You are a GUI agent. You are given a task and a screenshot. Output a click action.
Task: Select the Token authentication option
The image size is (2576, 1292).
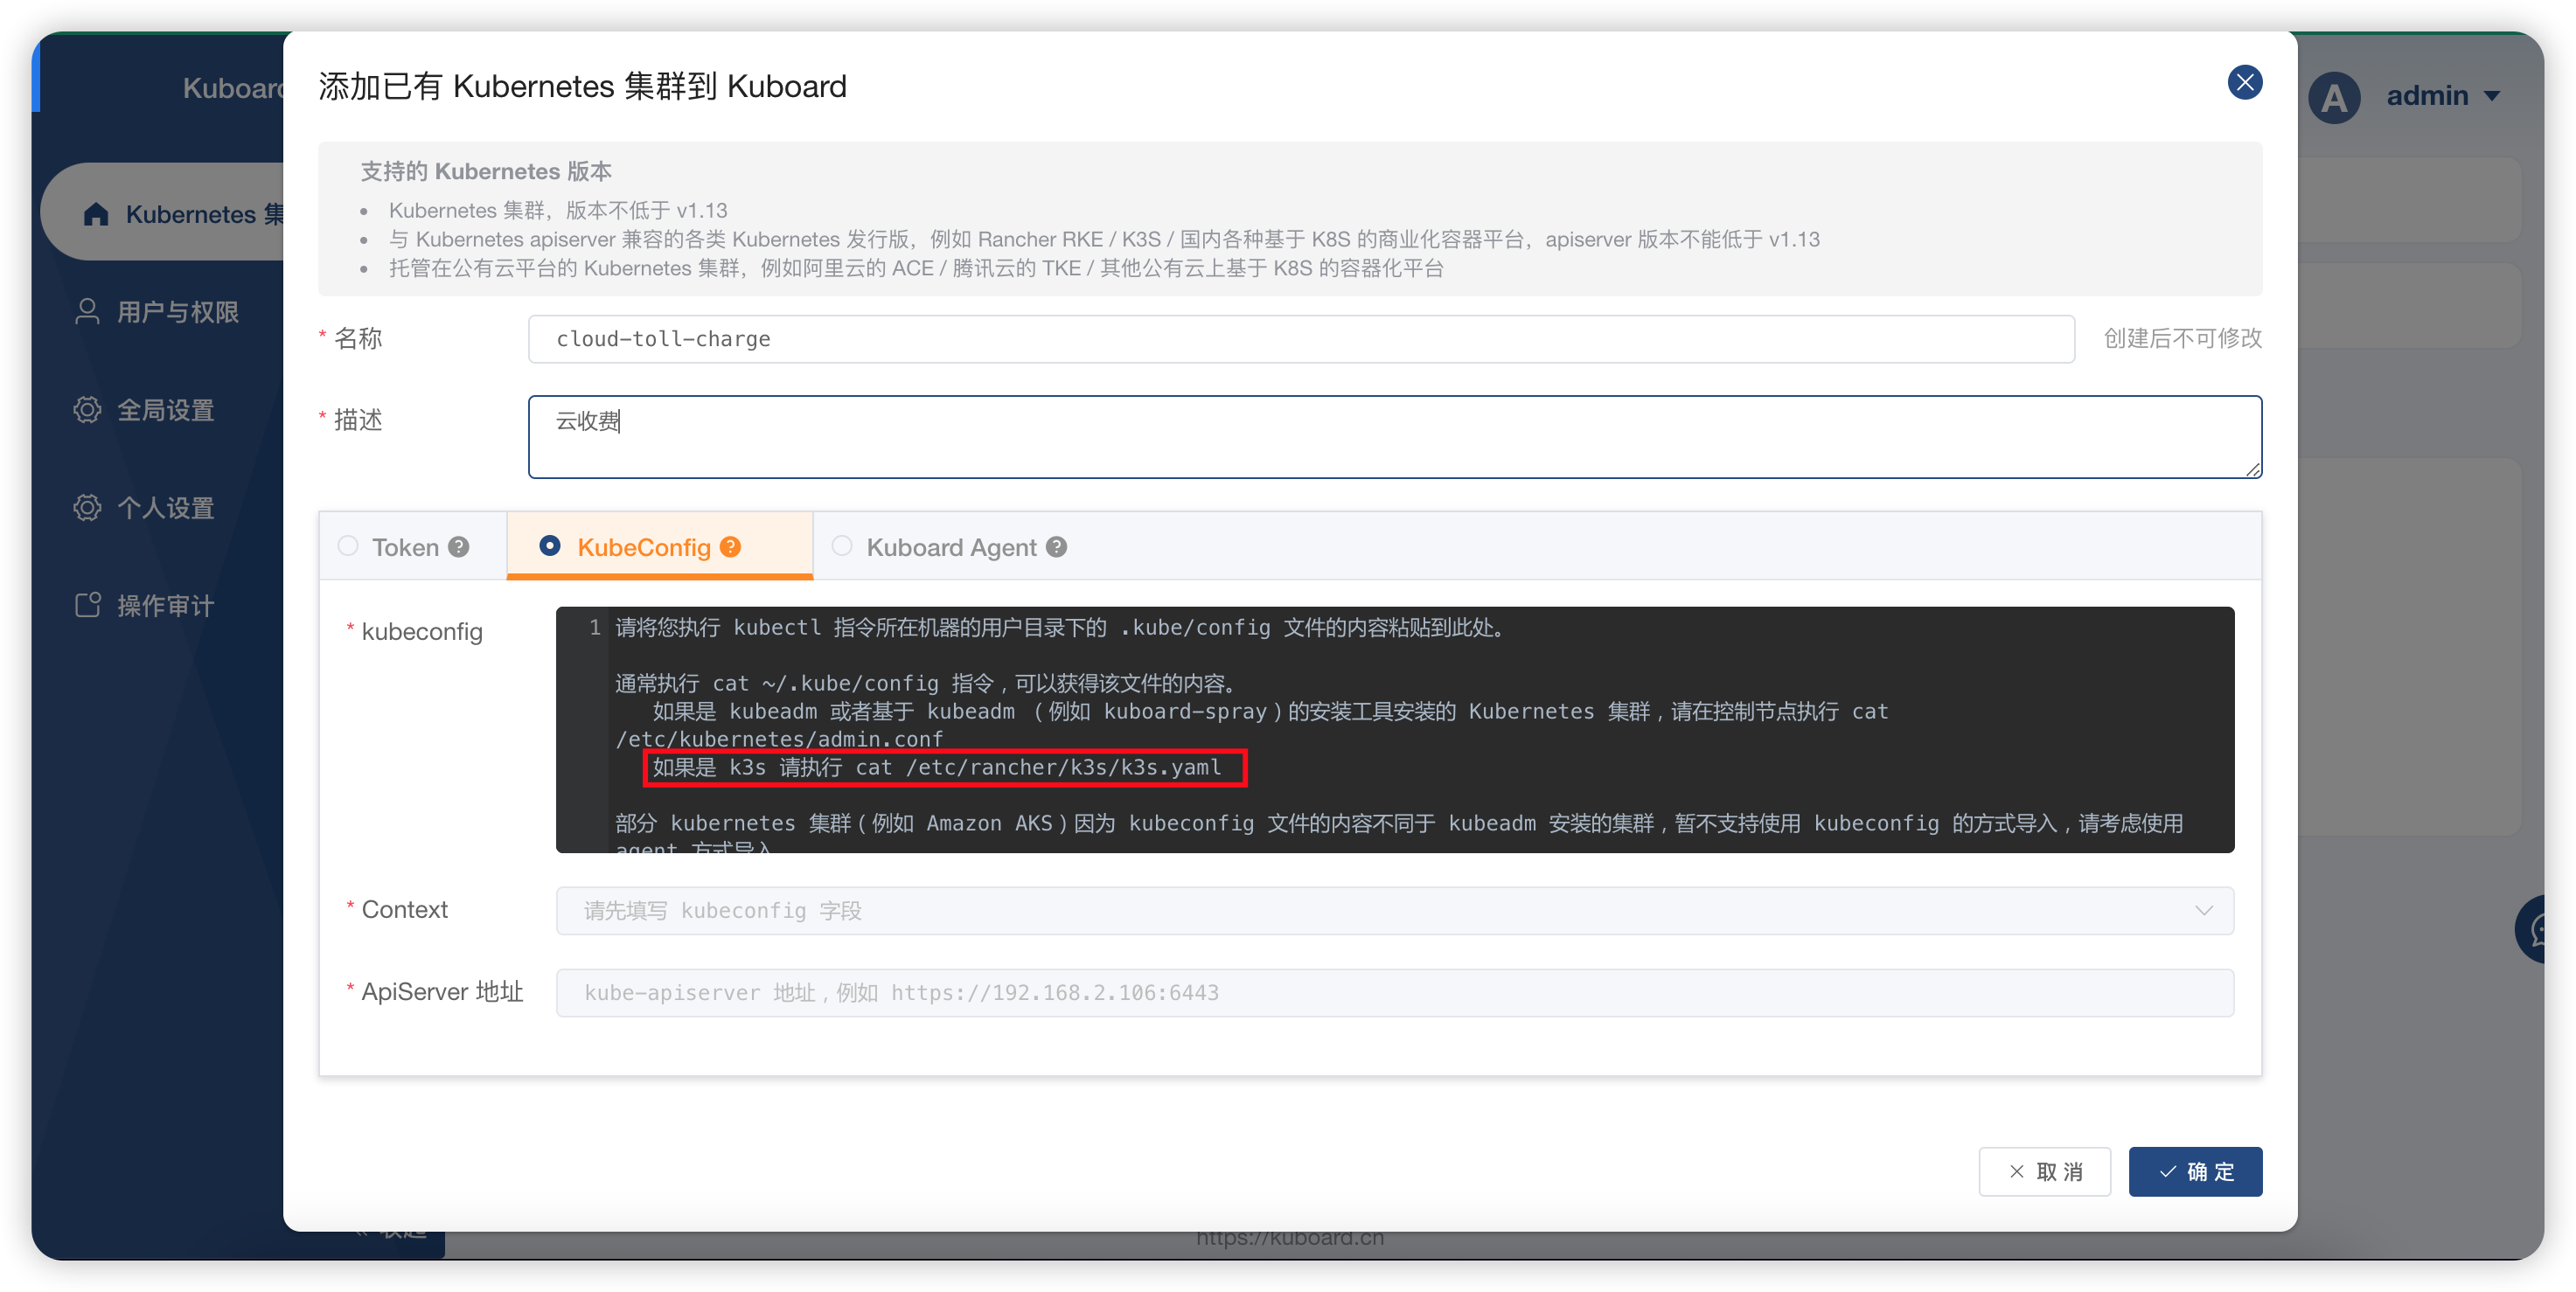click(347, 547)
